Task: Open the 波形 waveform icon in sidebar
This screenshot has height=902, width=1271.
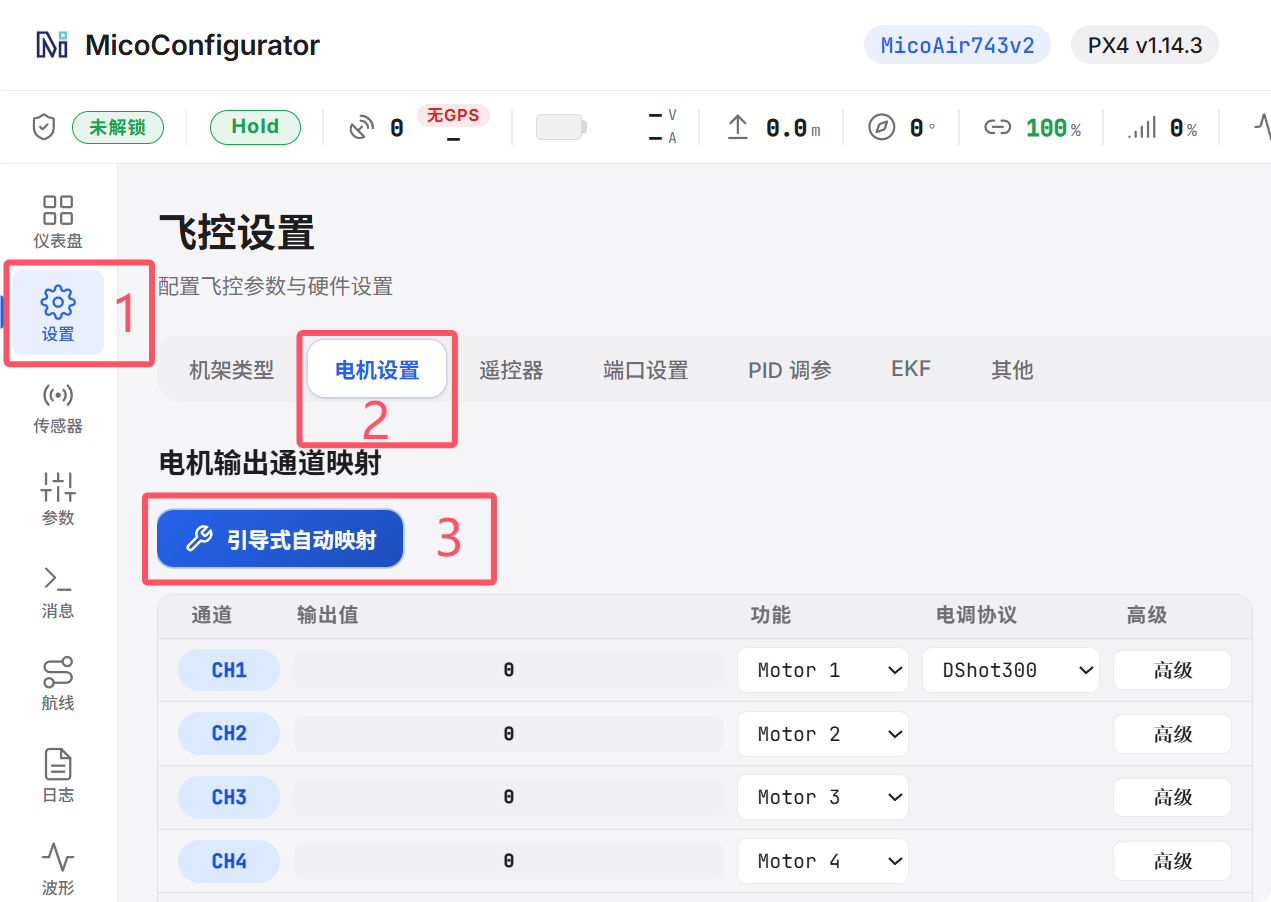Action: [58, 857]
